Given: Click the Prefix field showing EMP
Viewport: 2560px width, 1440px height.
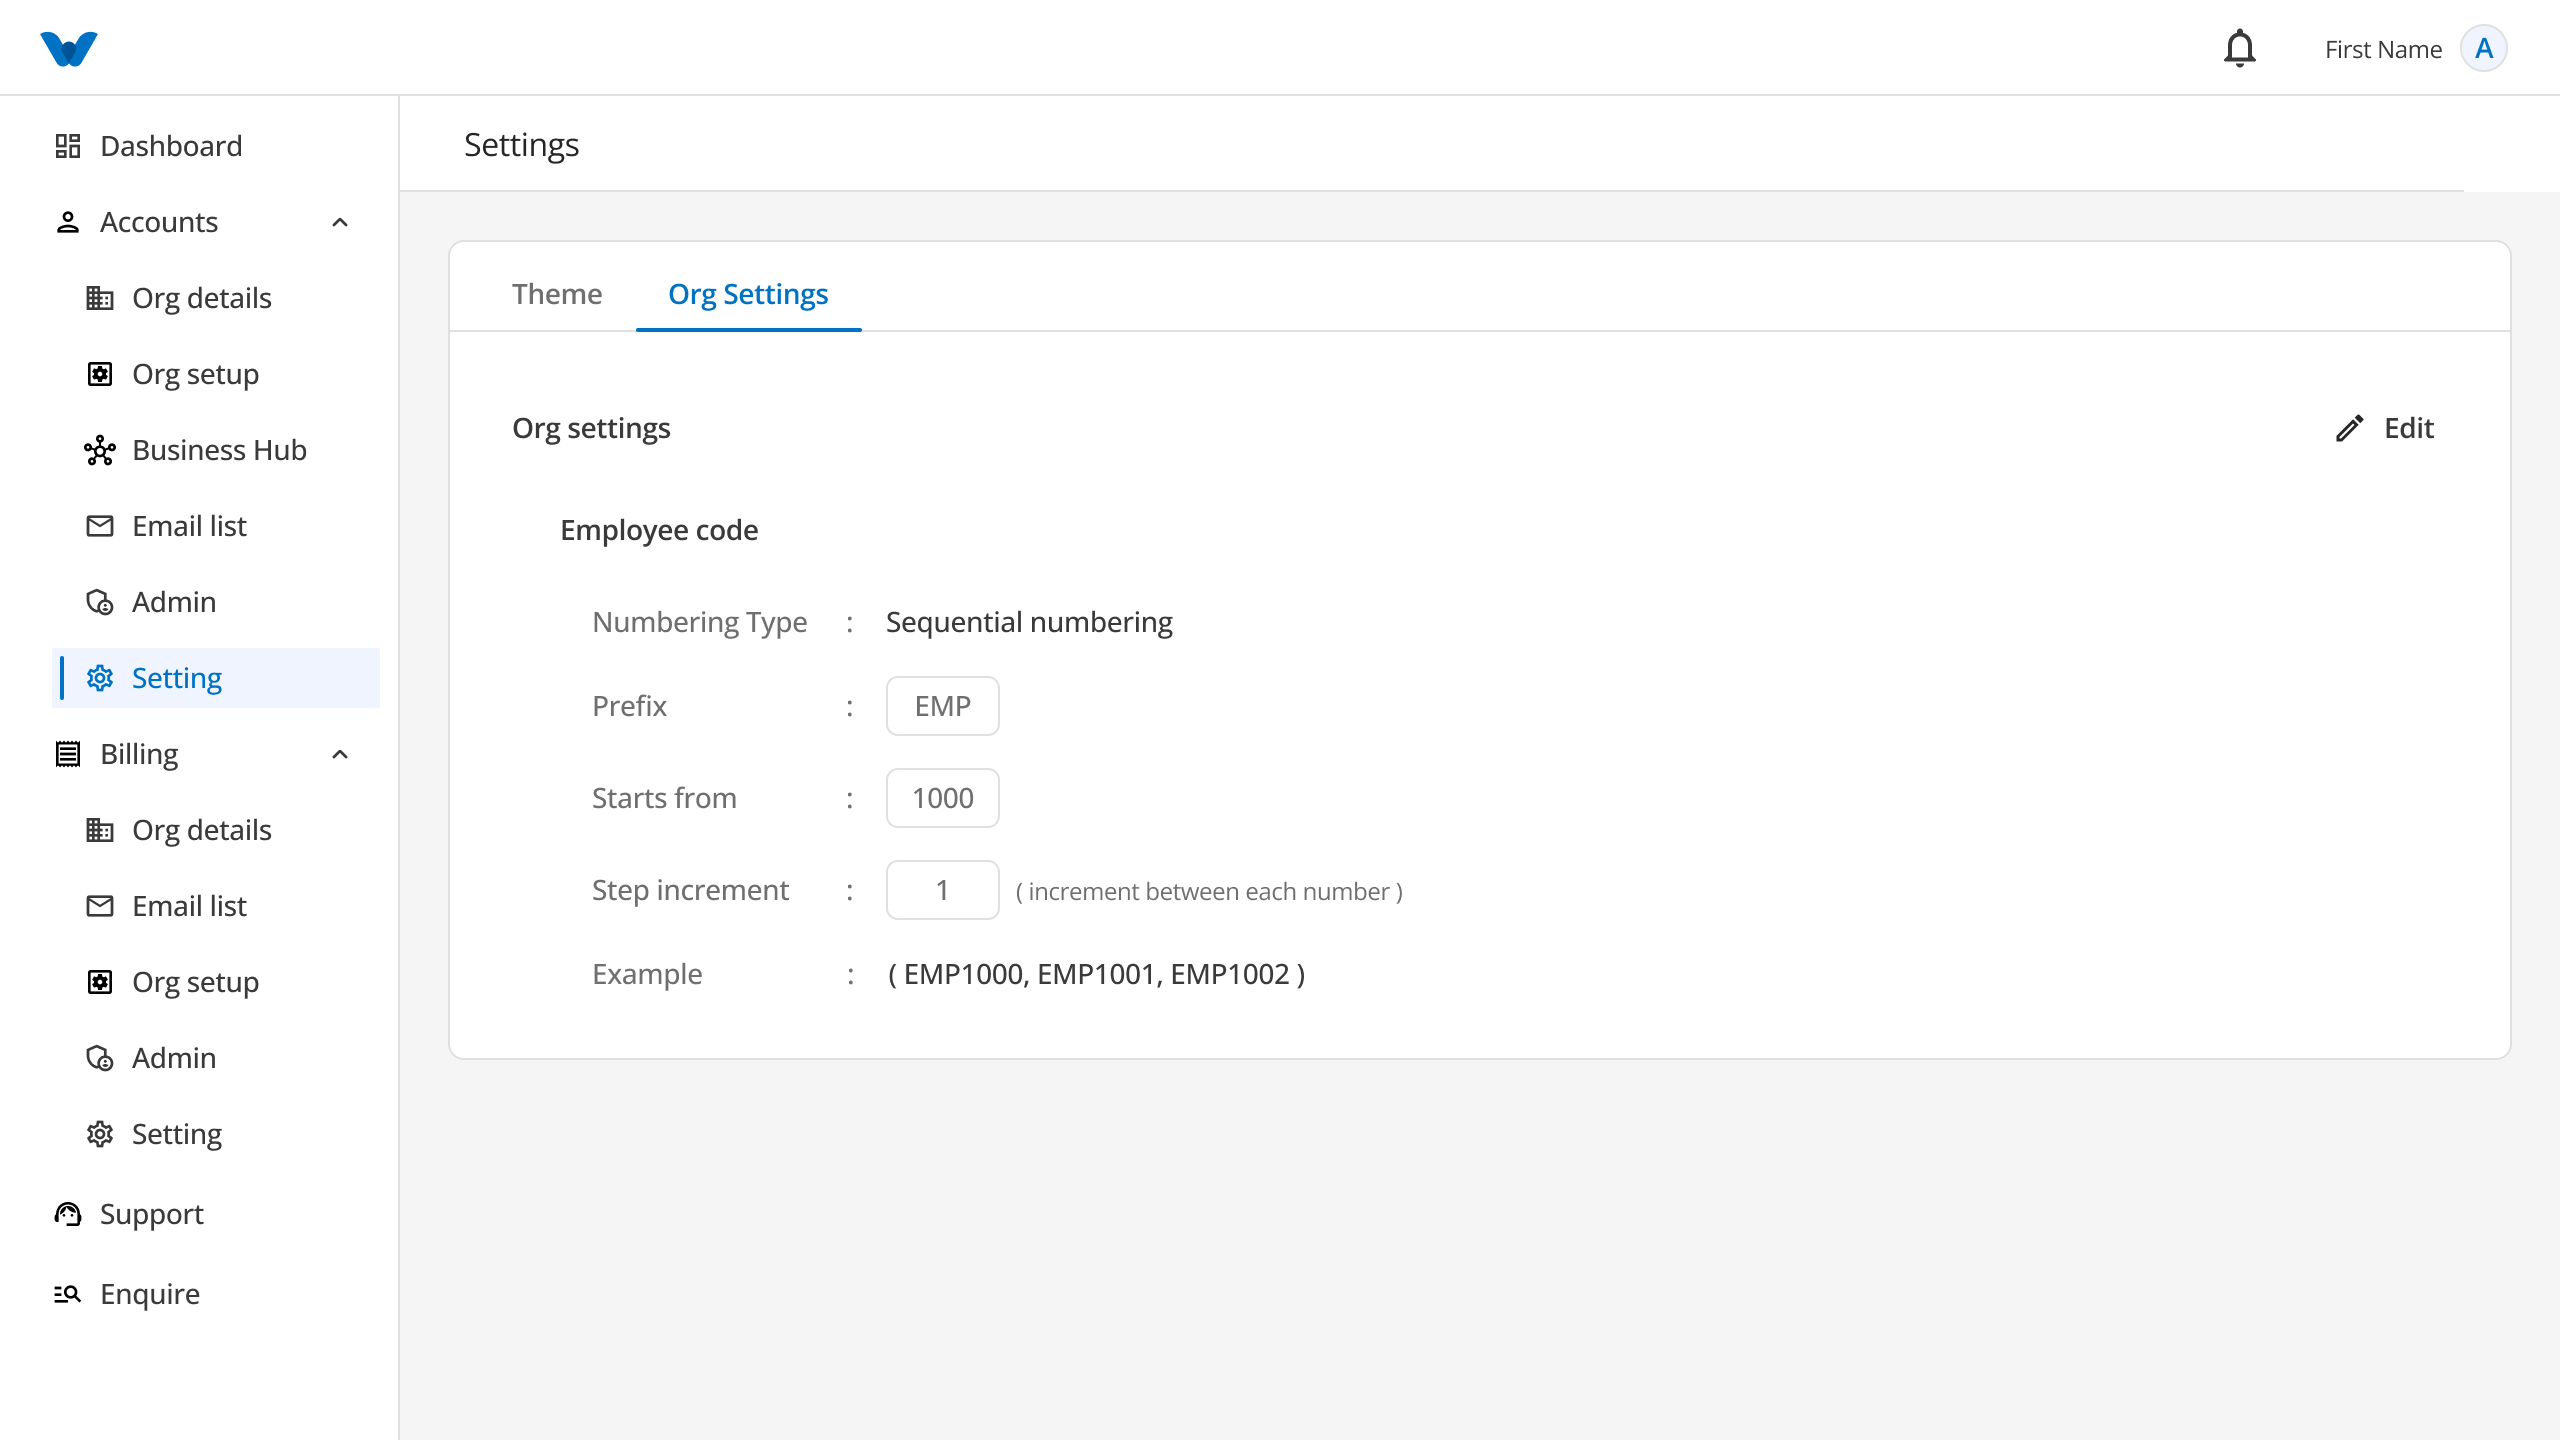Looking at the screenshot, I should (x=942, y=706).
